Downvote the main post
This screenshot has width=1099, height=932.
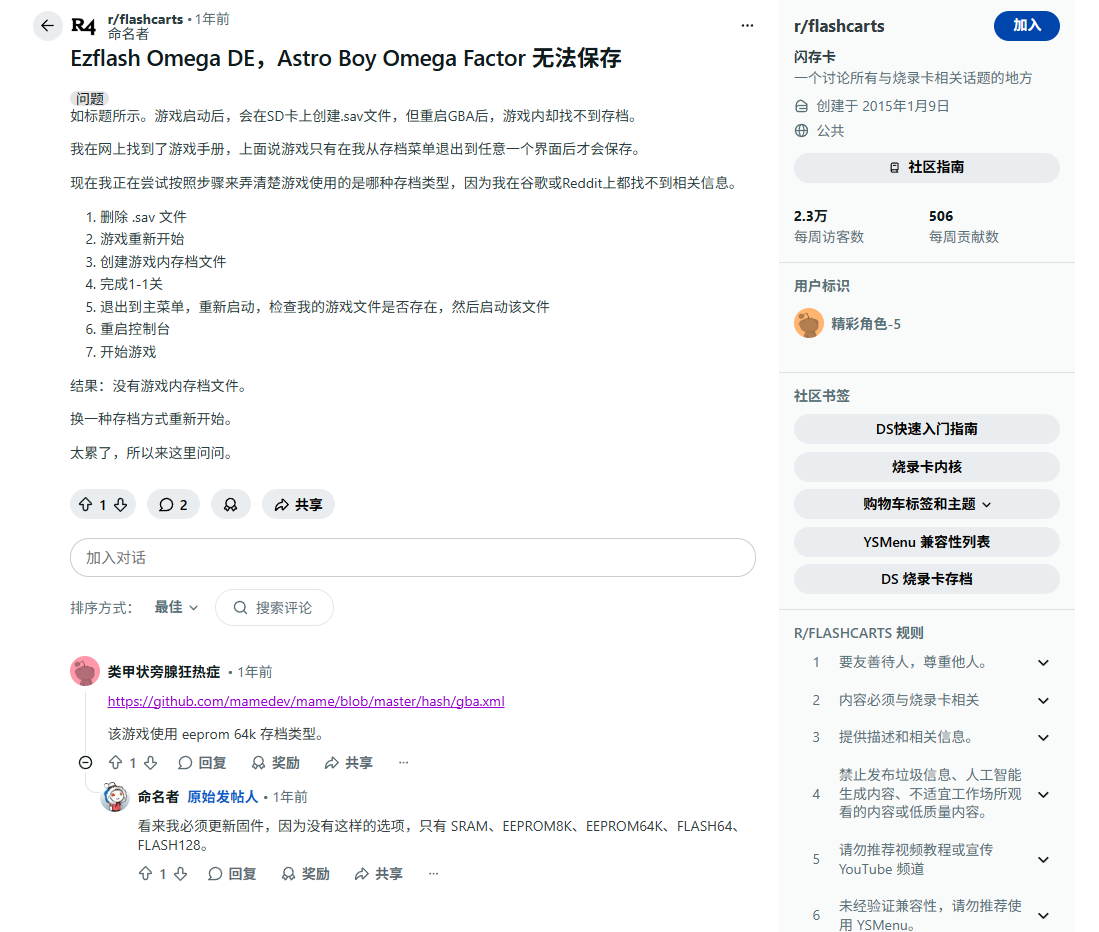(120, 505)
